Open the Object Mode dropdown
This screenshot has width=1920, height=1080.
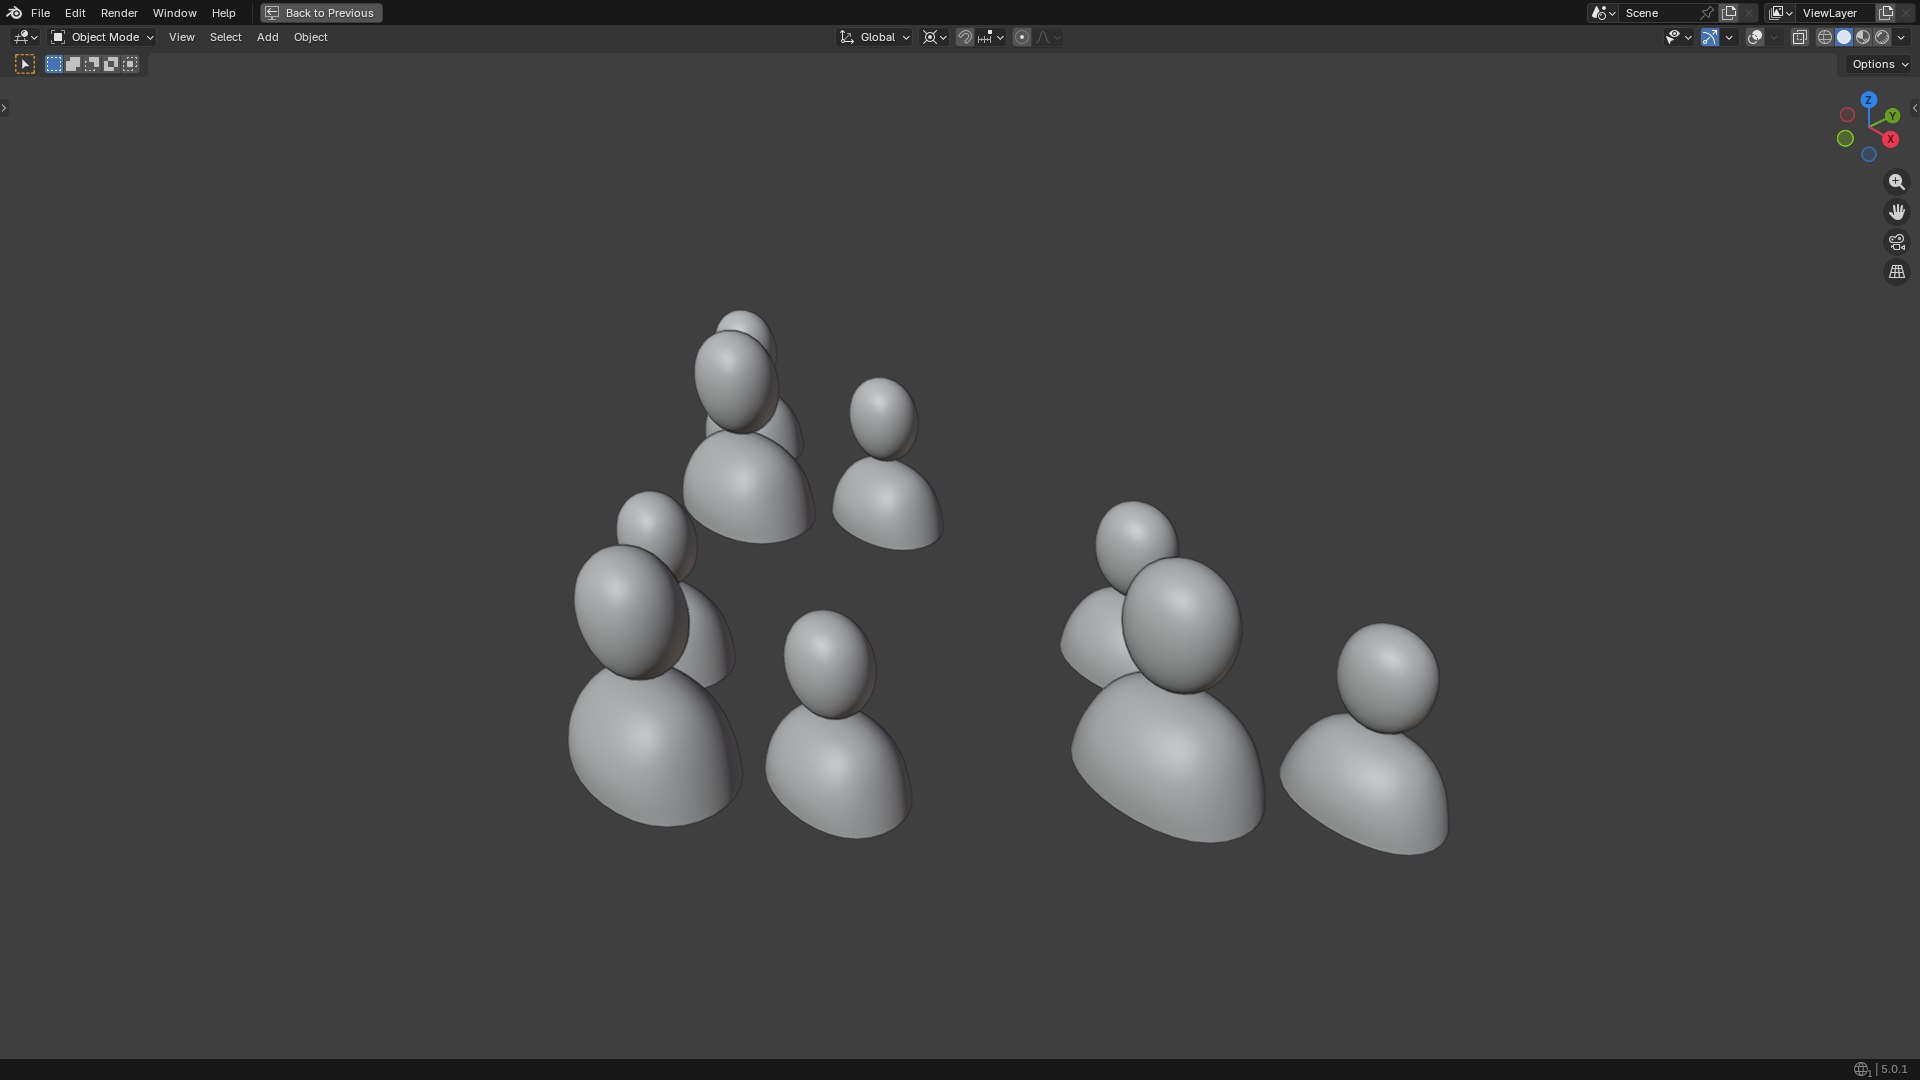(x=102, y=37)
